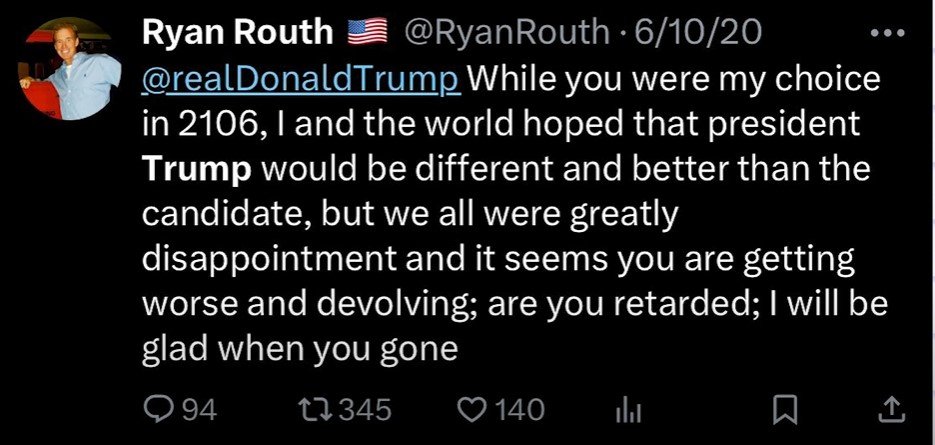The image size is (935, 445).
Task: Click the reply speech bubble icon
Action: pyautogui.click(x=159, y=410)
